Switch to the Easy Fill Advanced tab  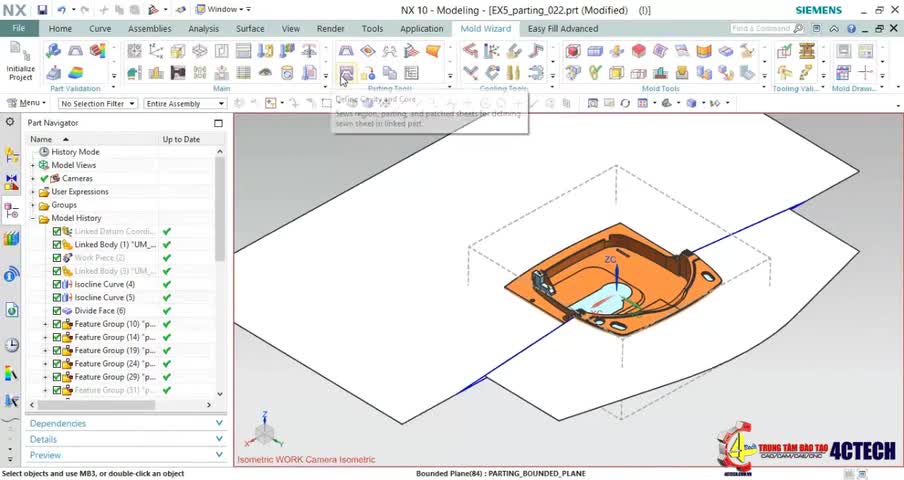[x=563, y=28]
